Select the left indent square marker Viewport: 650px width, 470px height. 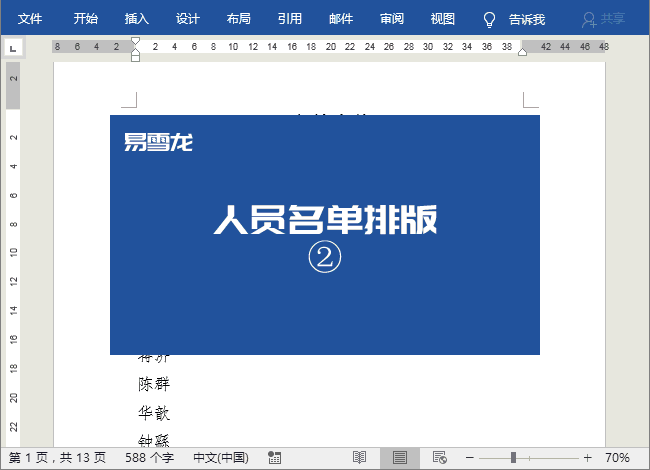135,58
